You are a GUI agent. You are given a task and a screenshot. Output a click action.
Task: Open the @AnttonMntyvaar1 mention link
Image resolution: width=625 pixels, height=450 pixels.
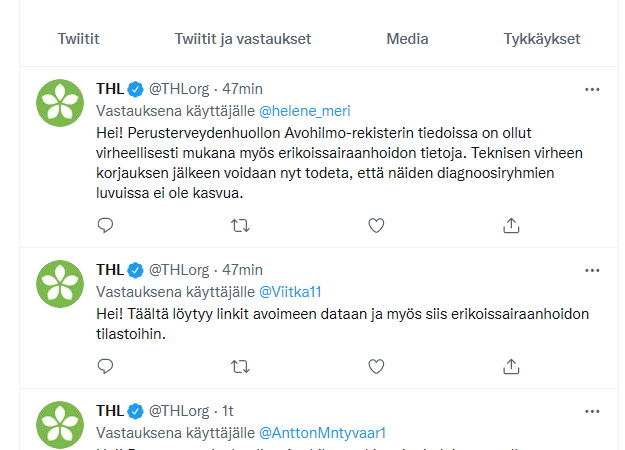(322, 433)
